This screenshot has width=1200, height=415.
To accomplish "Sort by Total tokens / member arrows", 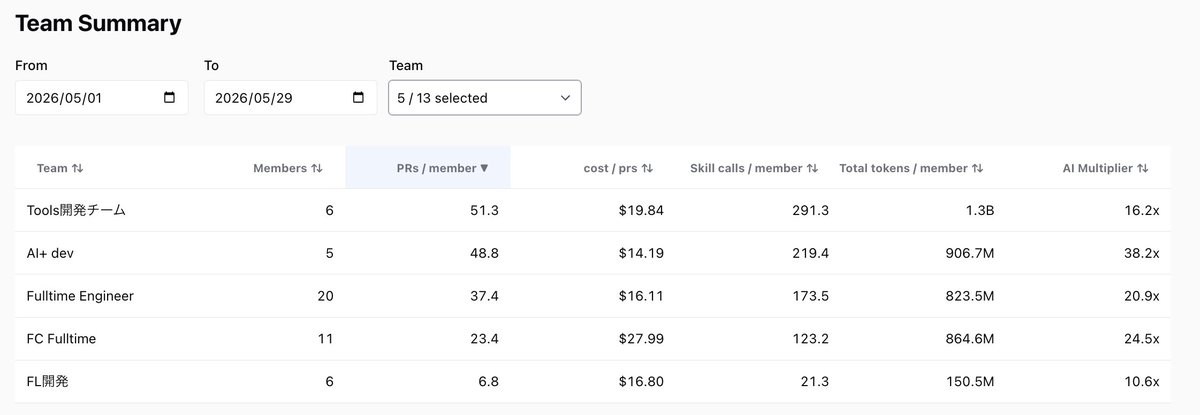I will point(977,168).
